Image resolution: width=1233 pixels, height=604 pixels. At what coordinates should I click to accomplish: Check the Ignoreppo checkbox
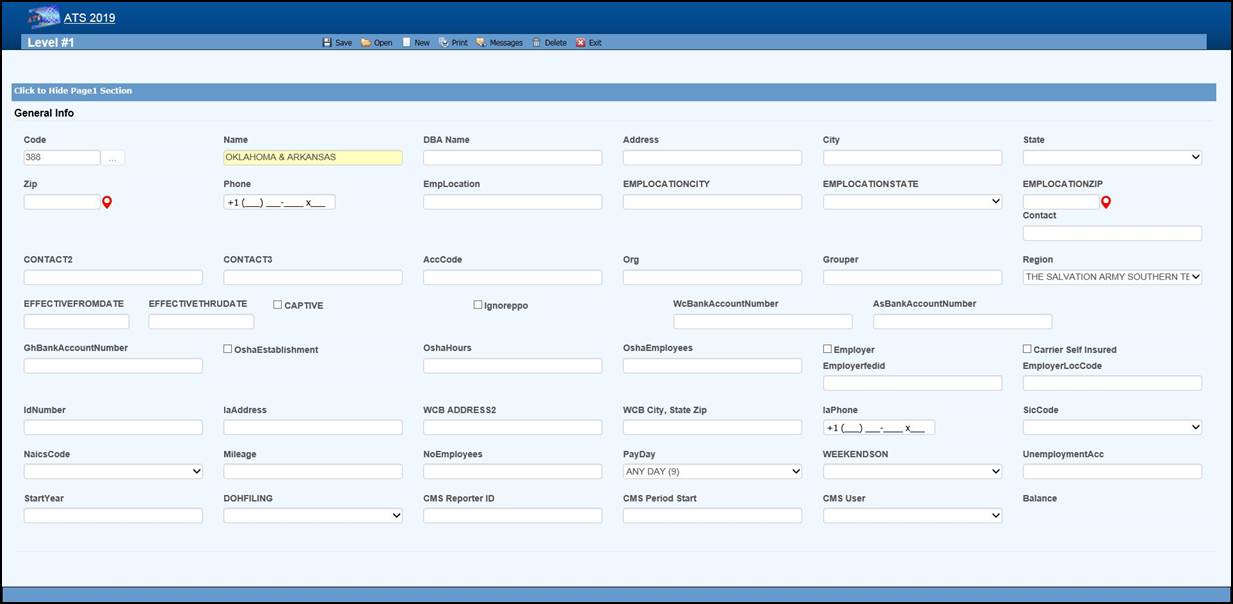478,304
